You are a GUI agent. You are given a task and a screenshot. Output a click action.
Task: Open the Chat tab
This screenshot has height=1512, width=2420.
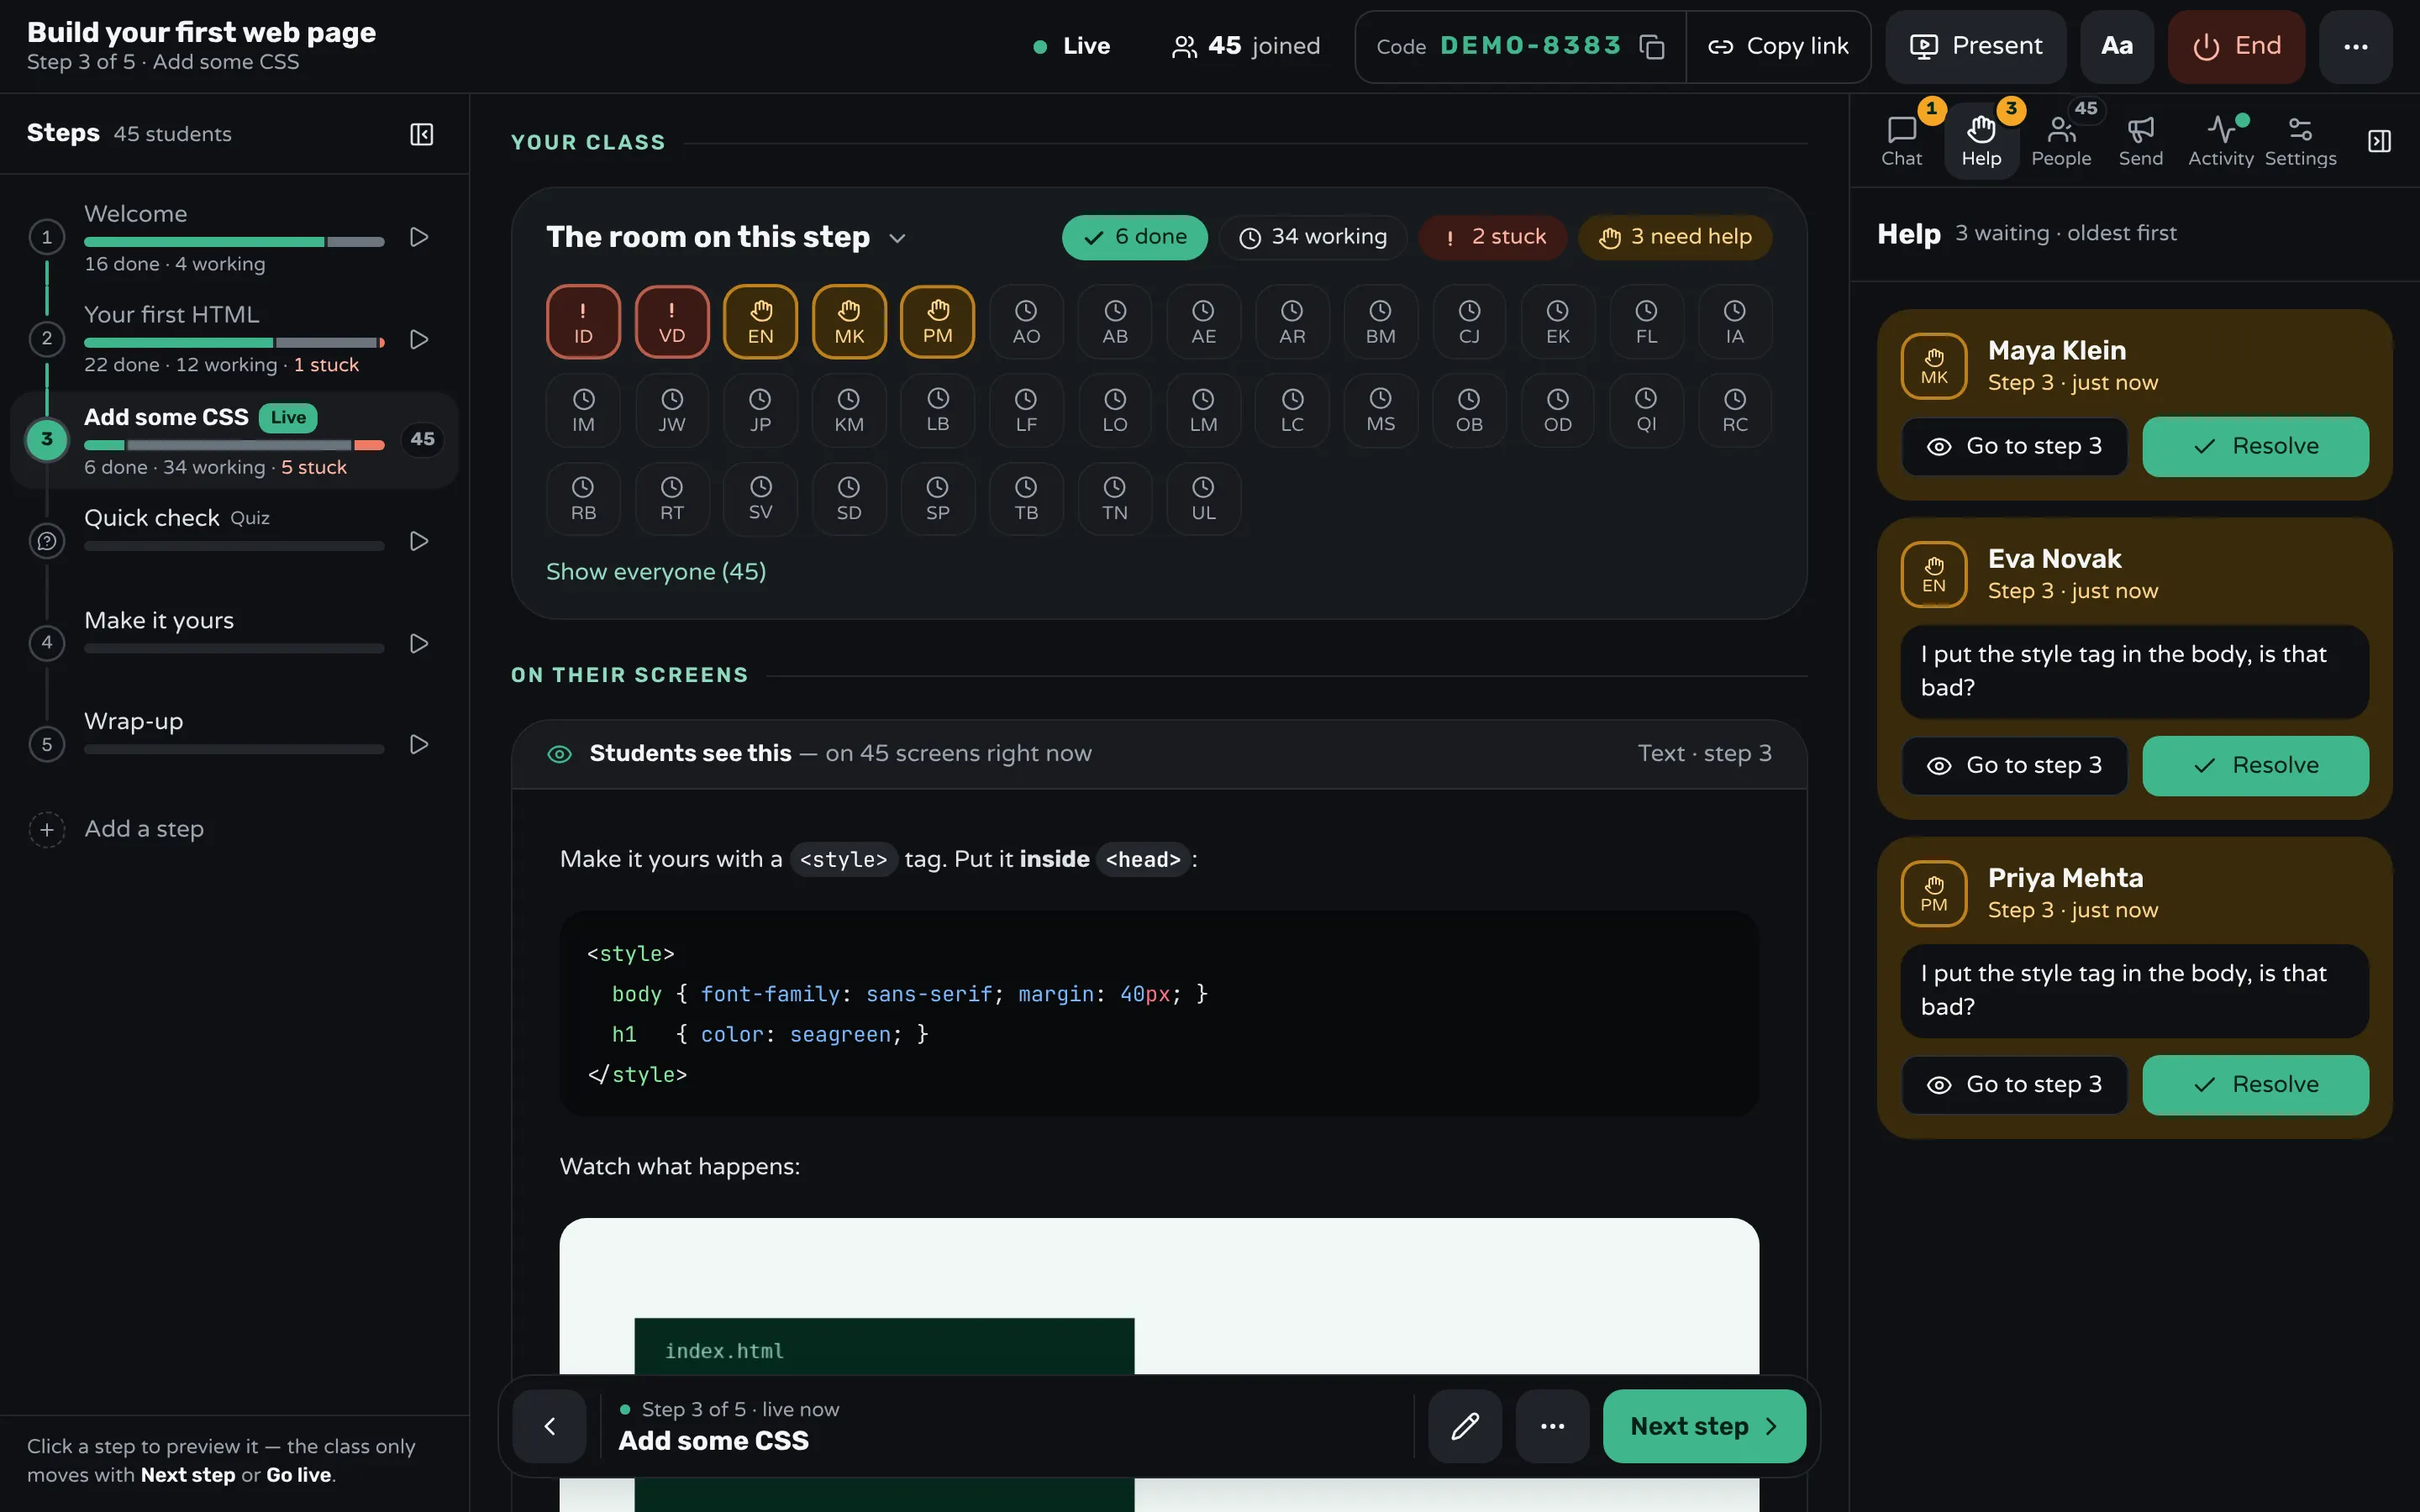point(1901,141)
